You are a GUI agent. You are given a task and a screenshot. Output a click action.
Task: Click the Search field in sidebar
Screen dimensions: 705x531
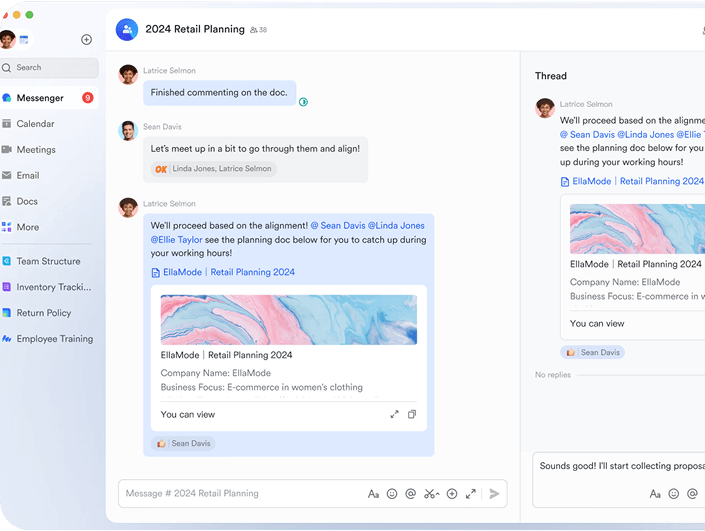[x=50, y=68]
